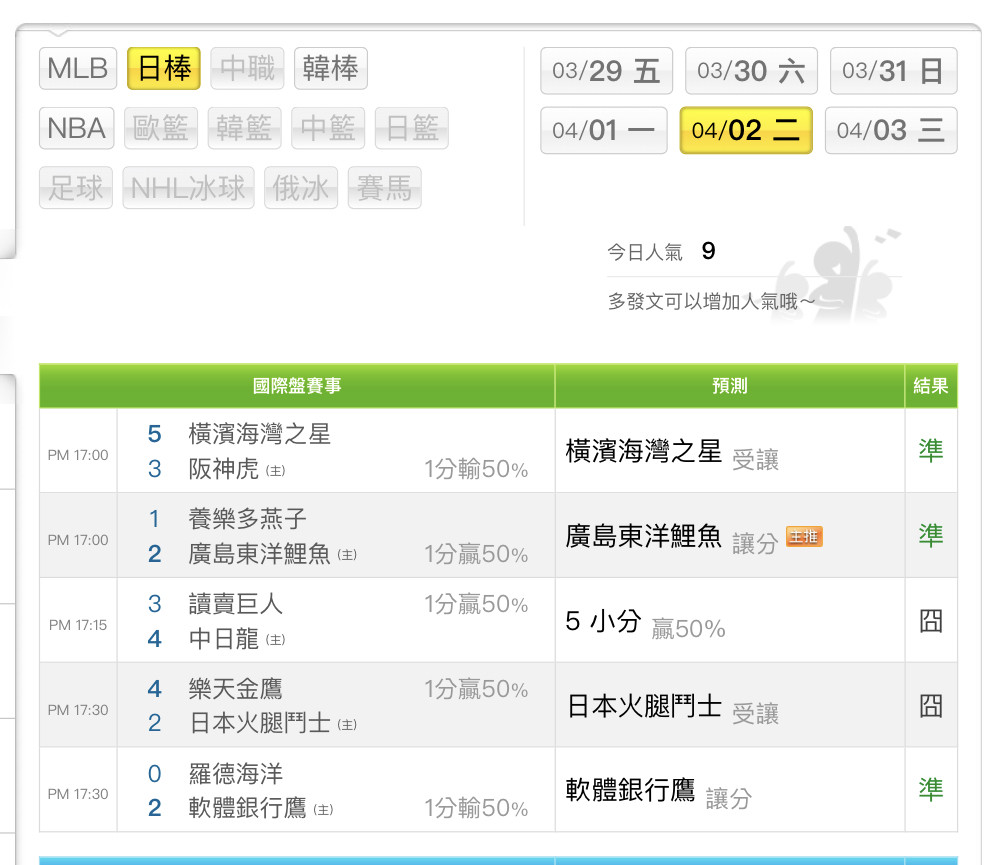Click the disabled 中職 league button
Viewport: 994px width, 865px height.
pos(247,68)
